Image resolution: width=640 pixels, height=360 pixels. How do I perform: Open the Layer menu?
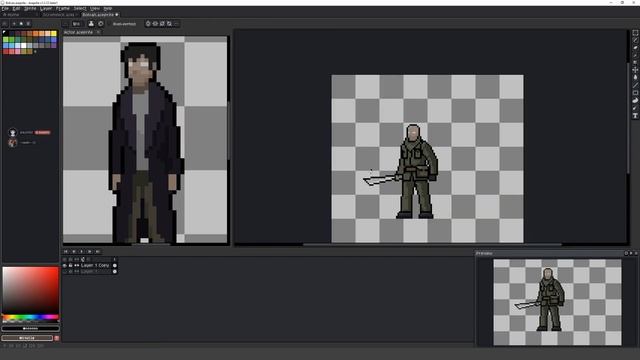46,8
